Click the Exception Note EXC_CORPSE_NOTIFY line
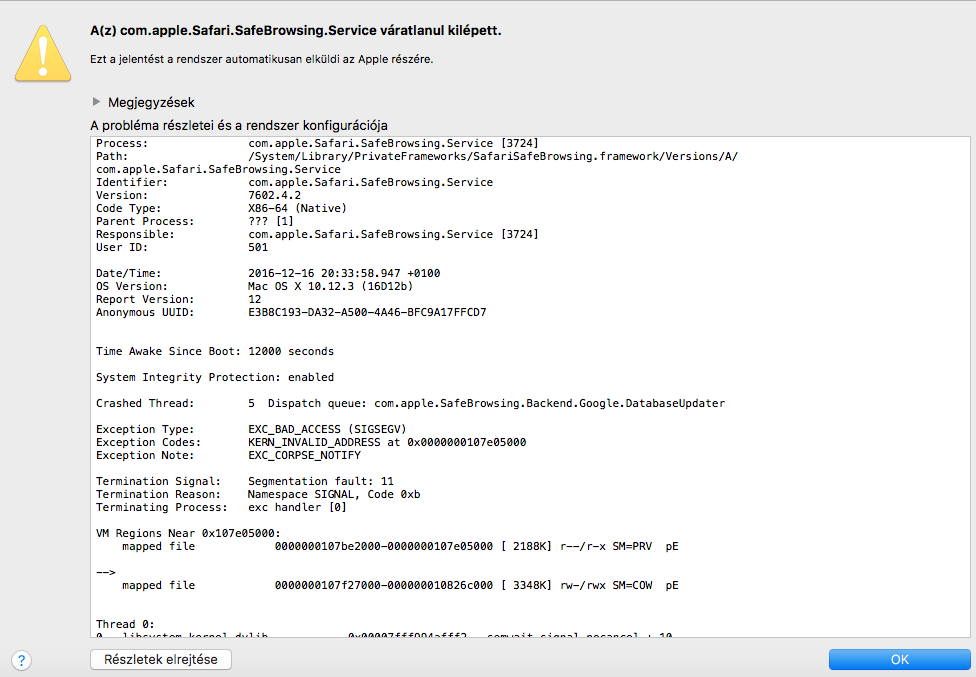 (x=228, y=455)
